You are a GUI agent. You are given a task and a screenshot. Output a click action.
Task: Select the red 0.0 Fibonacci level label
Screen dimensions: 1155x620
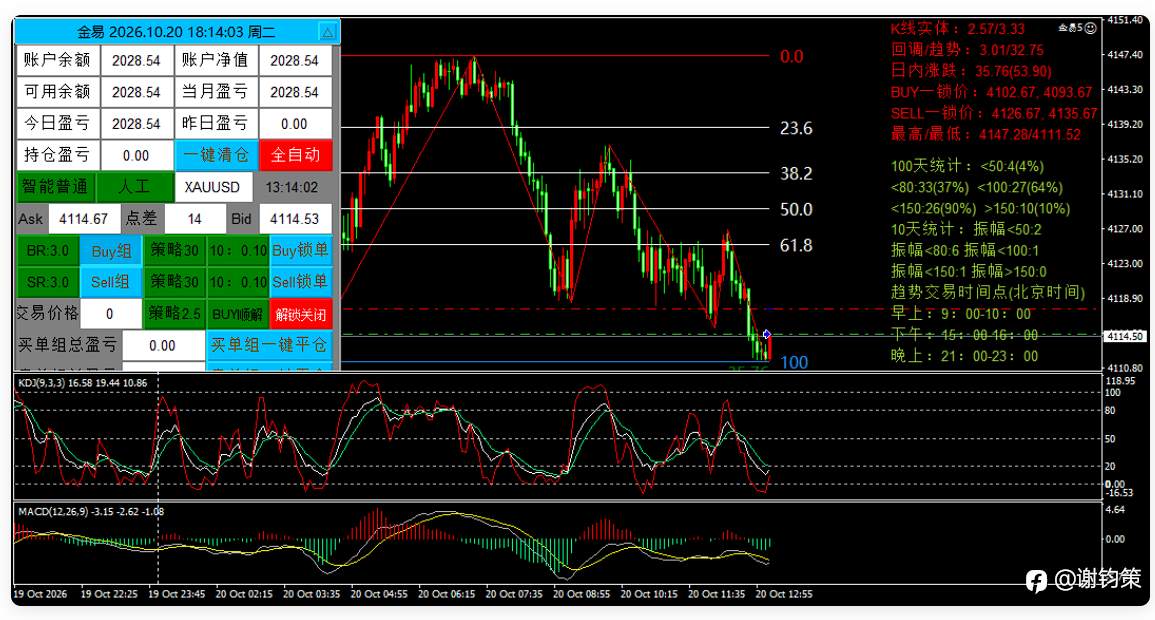click(x=792, y=57)
